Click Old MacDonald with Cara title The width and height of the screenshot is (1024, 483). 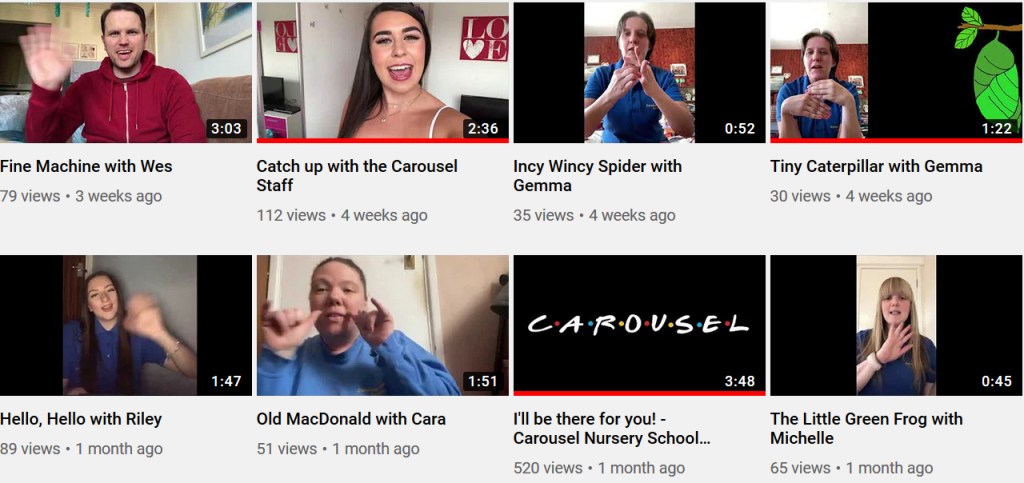(x=351, y=419)
